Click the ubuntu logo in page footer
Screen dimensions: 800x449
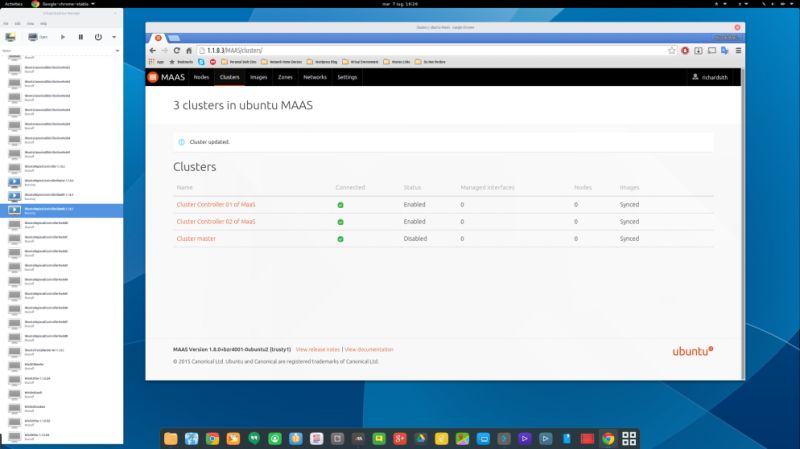pyautogui.click(x=693, y=351)
